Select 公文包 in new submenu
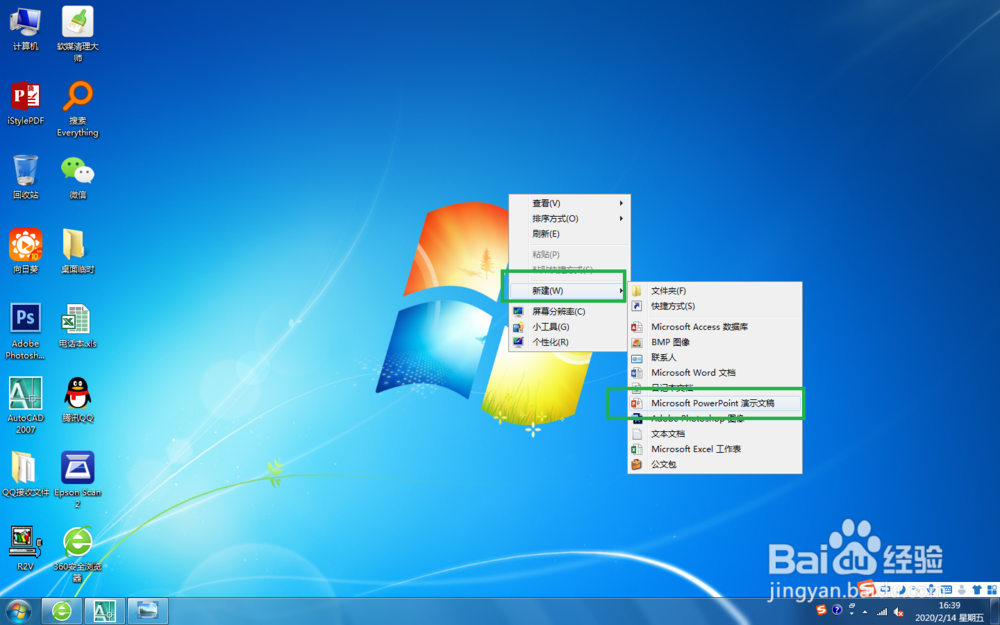 click(x=715, y=464)
